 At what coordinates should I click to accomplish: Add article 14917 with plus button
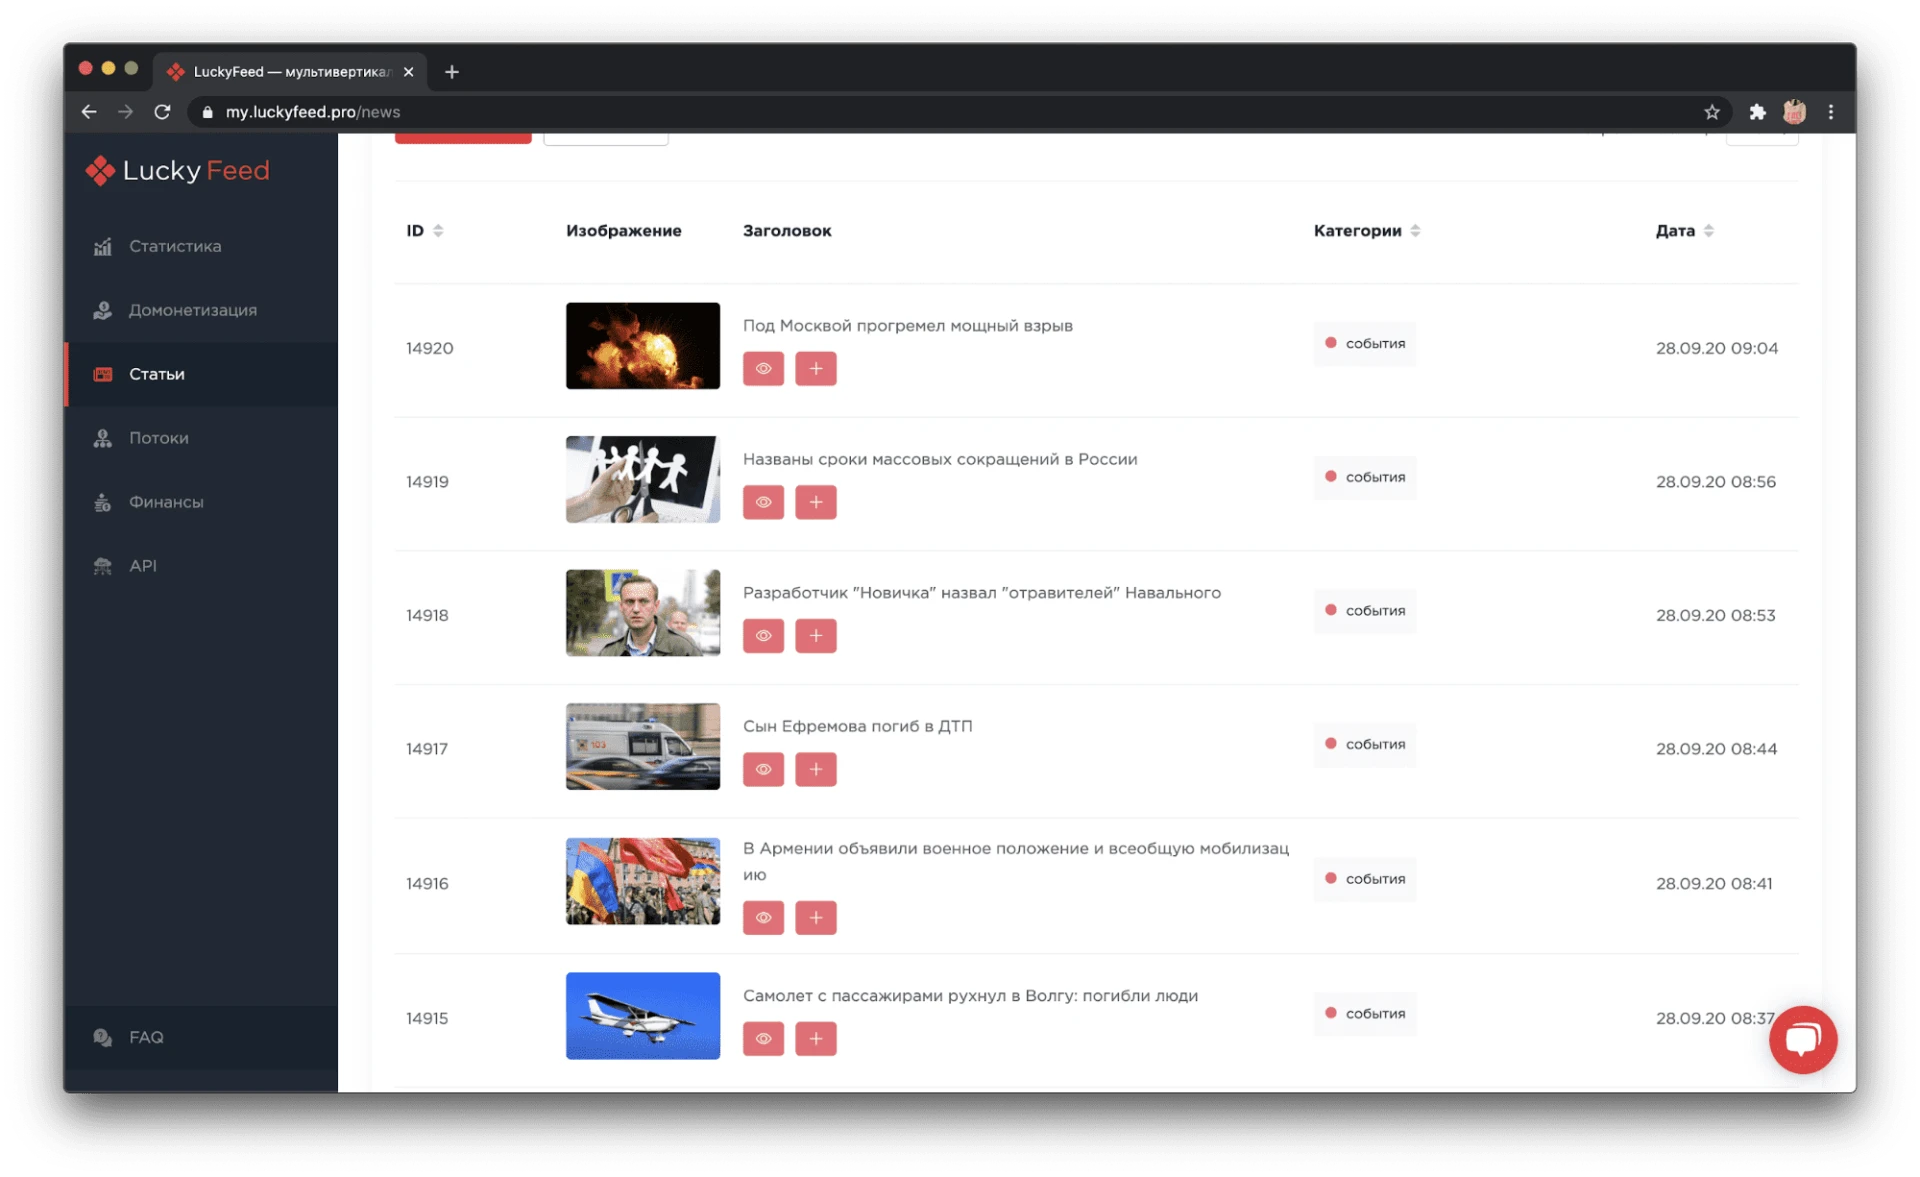[816, 770]
